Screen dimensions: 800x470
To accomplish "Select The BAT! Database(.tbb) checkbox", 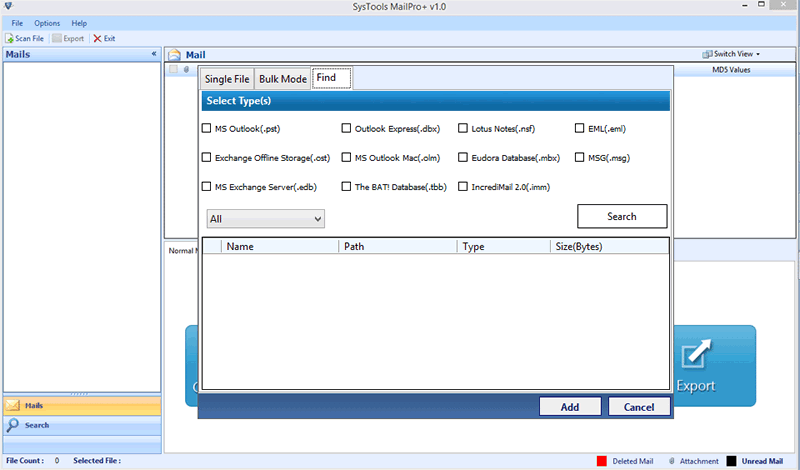I will (x=346, y=186).
